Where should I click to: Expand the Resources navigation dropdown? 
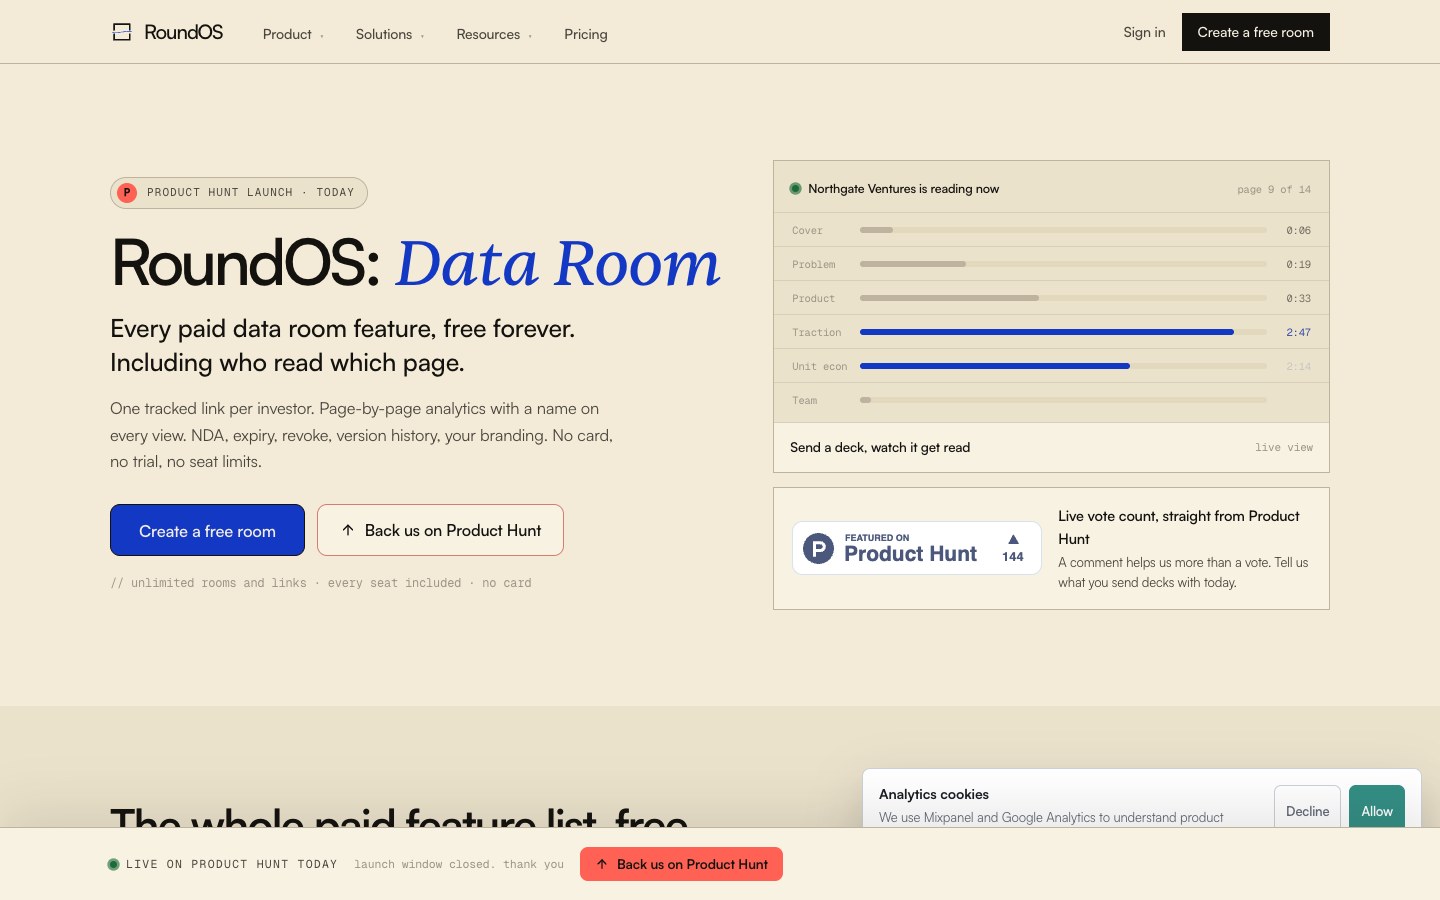(x=494, y=34)
